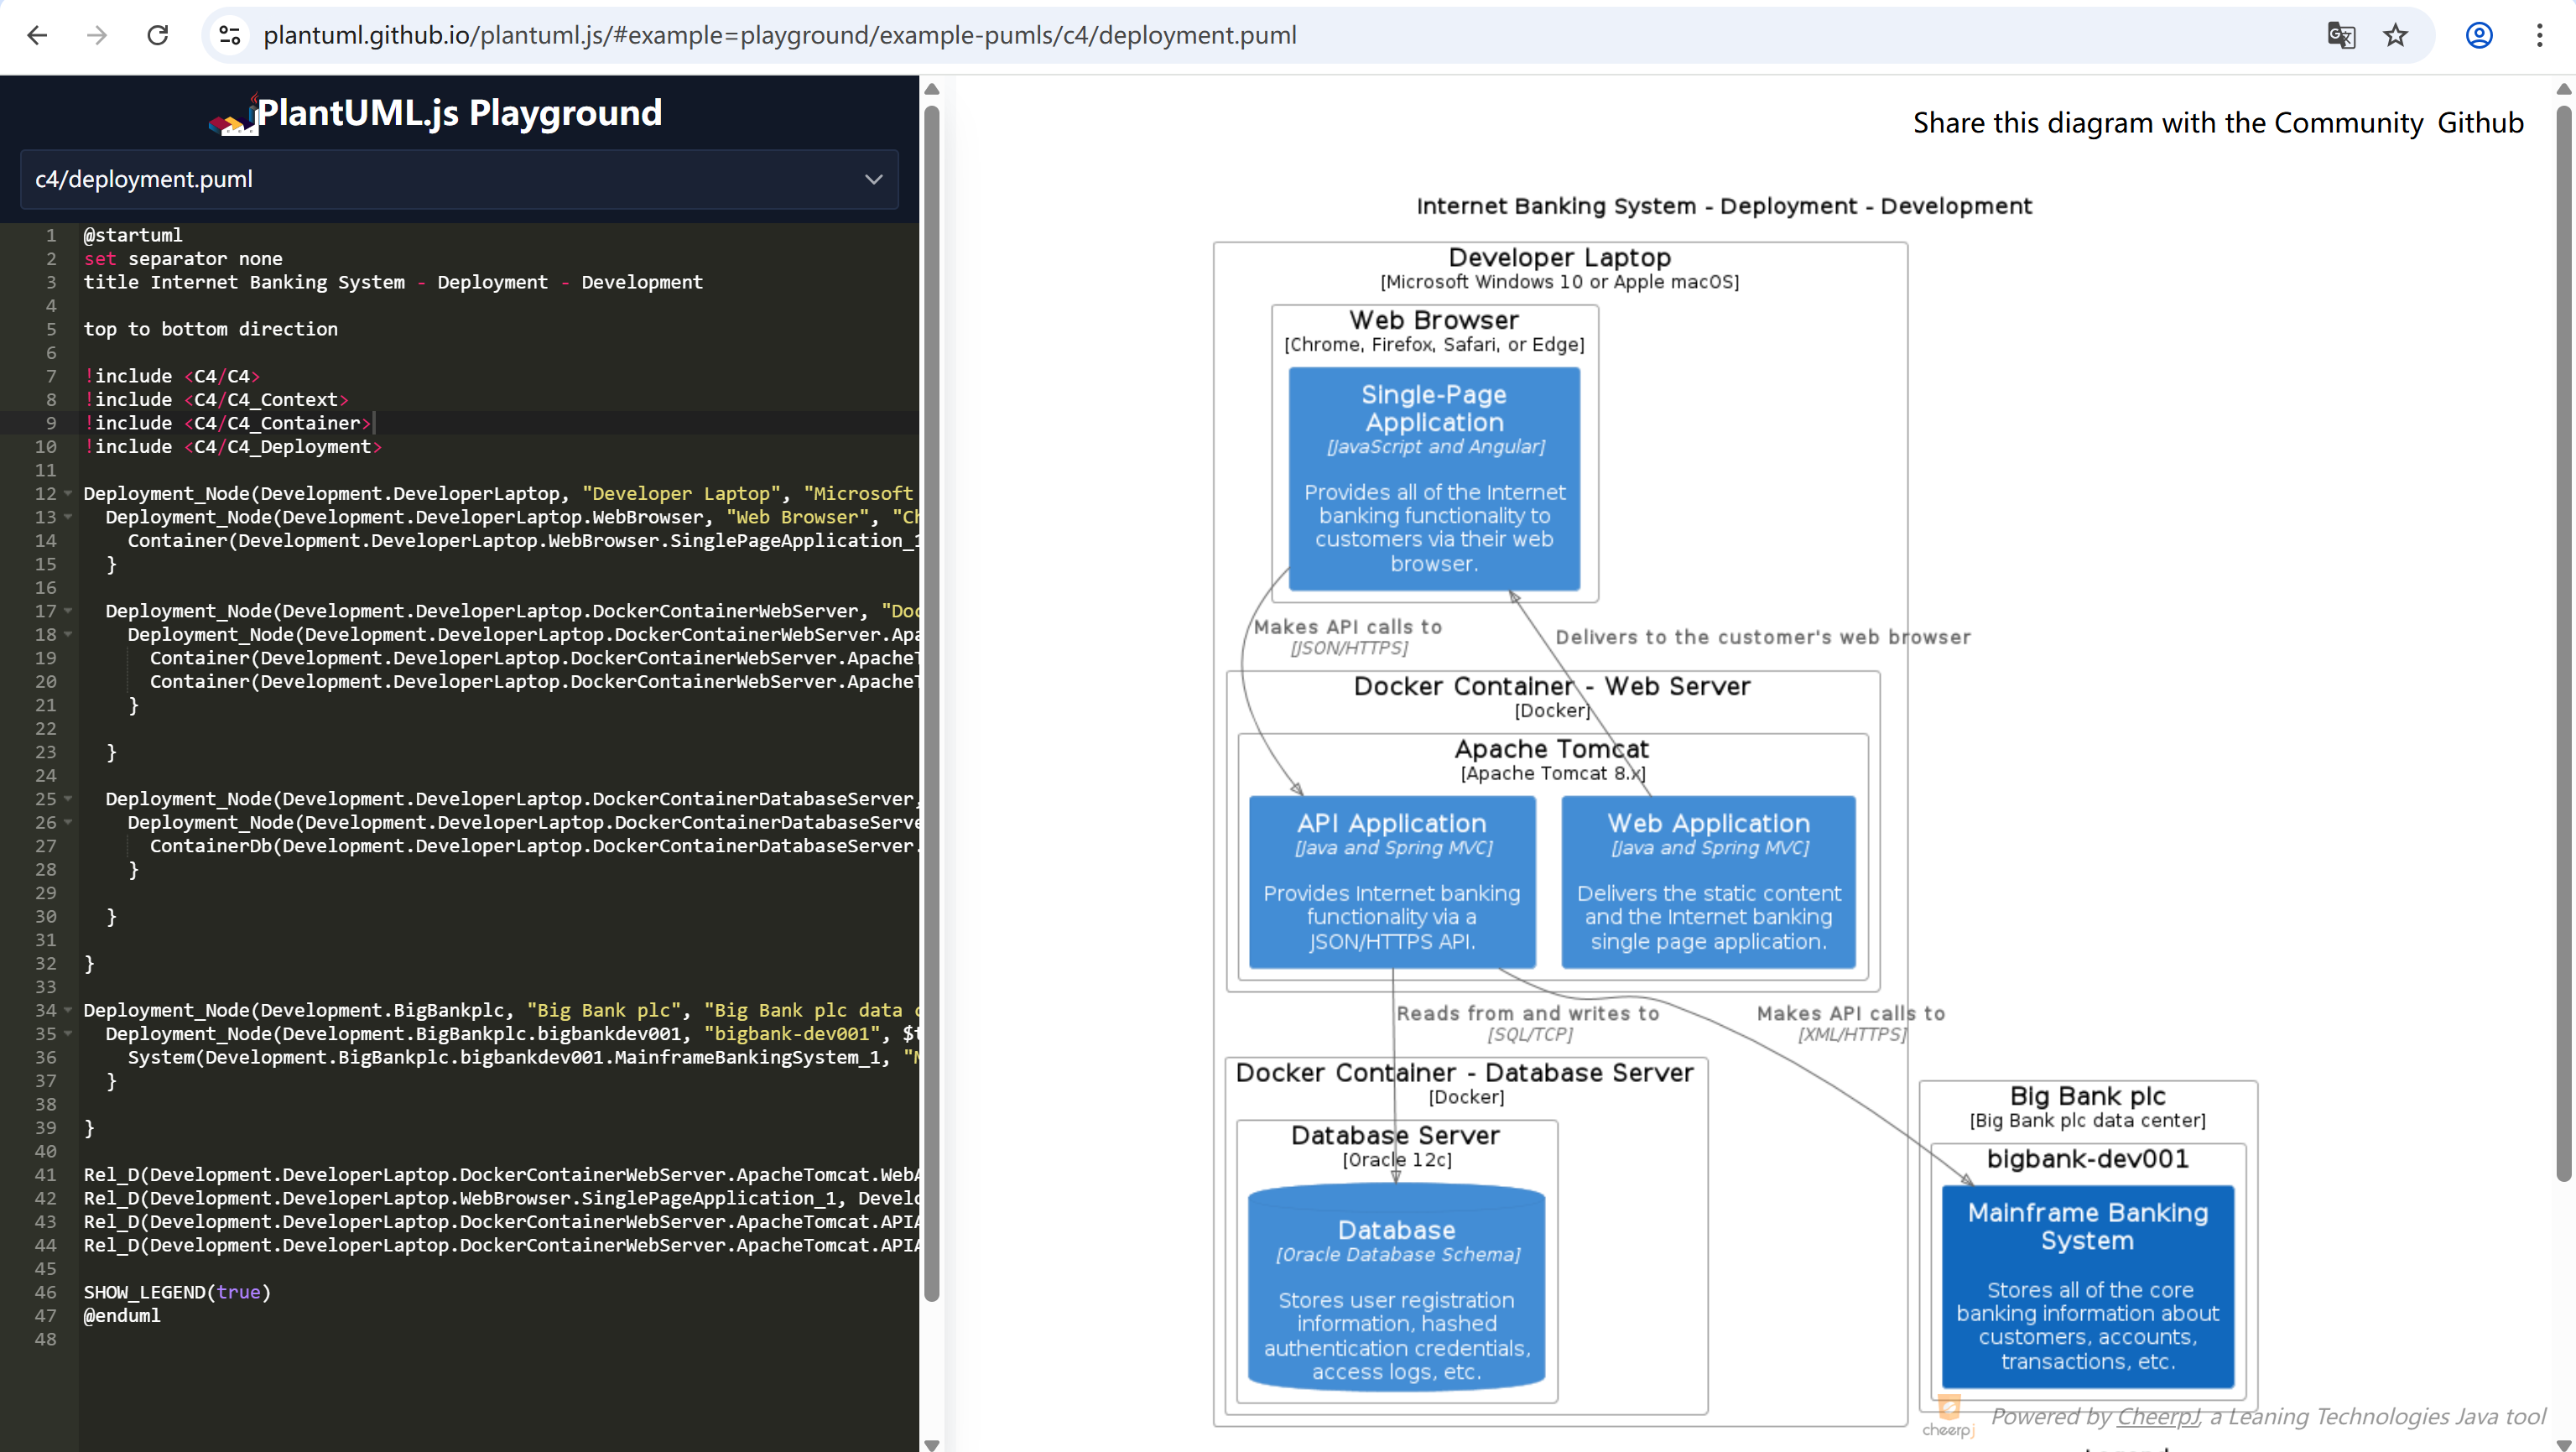Viewport: 2576px width, 1452px height.
Task: Collapse code fold at line 17
Action: [68, 611]
